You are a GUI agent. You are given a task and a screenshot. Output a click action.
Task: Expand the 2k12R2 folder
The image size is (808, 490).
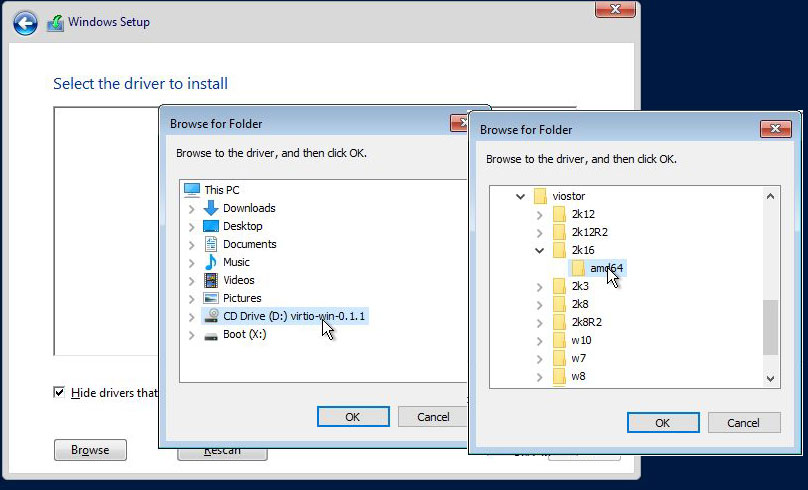click(x=540, y=232)
